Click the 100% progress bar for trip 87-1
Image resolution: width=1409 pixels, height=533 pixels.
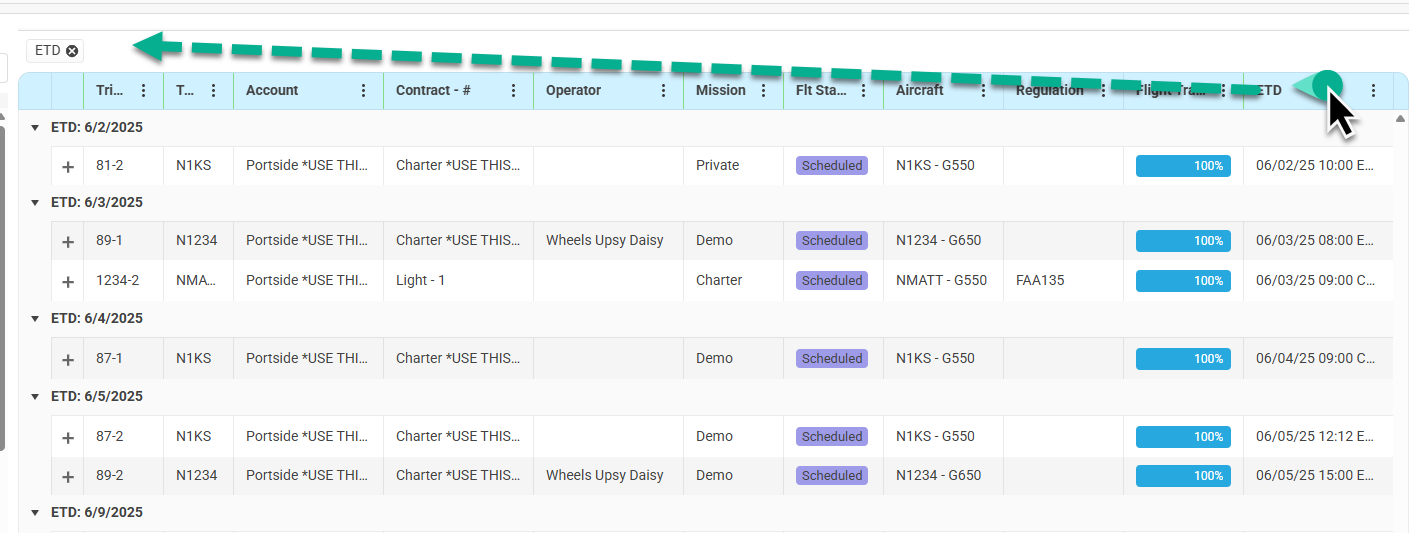coord(1183,359)
